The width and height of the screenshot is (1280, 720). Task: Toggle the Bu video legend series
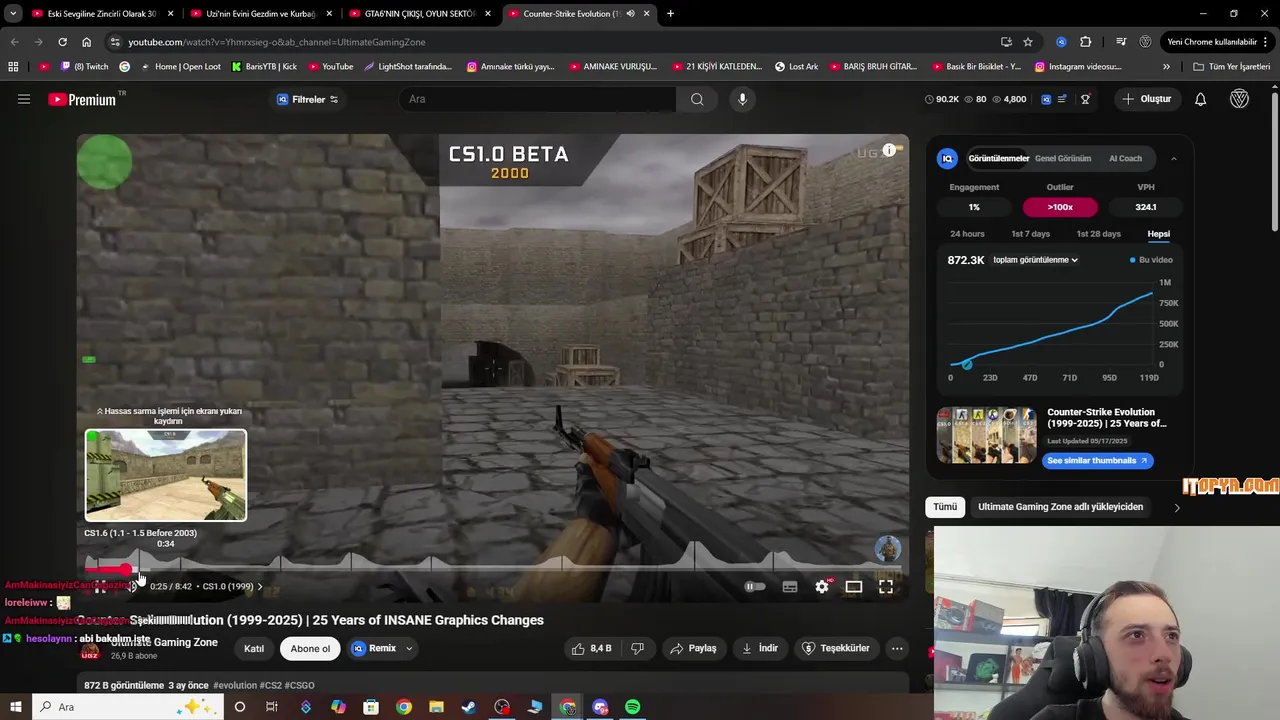tap(1151, 260)
